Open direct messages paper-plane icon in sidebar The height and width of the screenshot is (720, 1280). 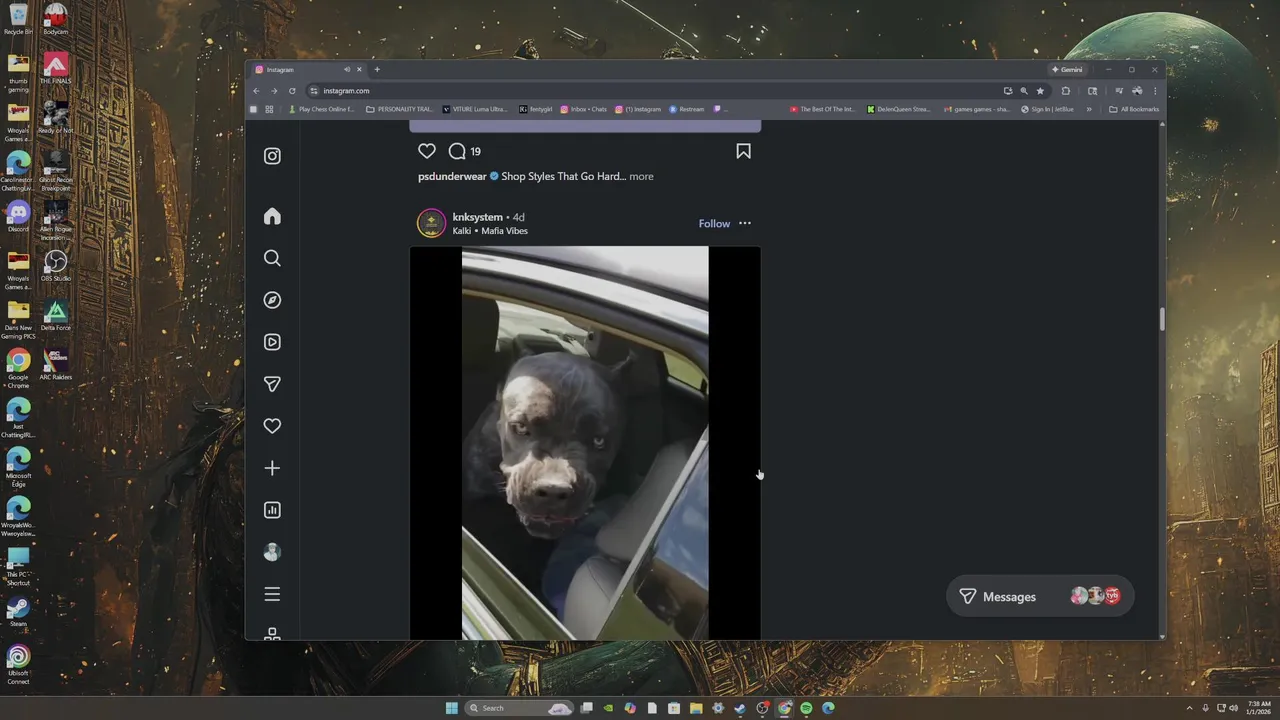tap(272, 384)
